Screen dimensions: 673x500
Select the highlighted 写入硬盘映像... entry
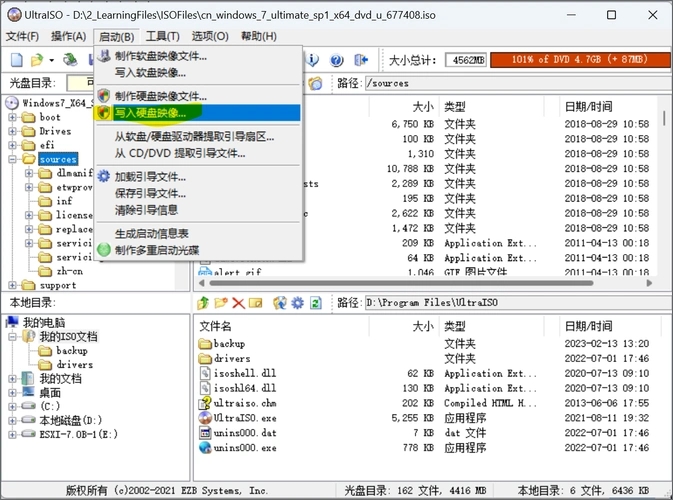click(198, 113)
